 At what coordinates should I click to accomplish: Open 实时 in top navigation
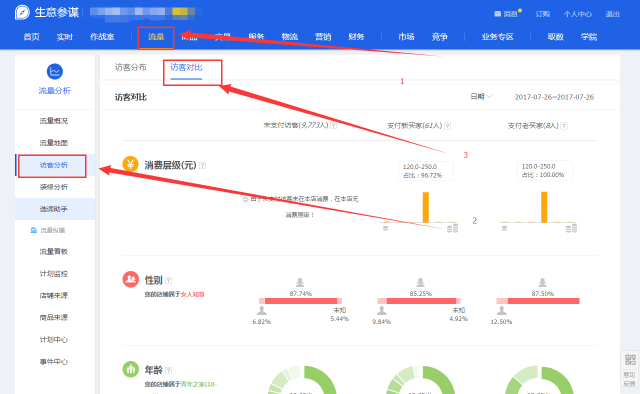64,37
